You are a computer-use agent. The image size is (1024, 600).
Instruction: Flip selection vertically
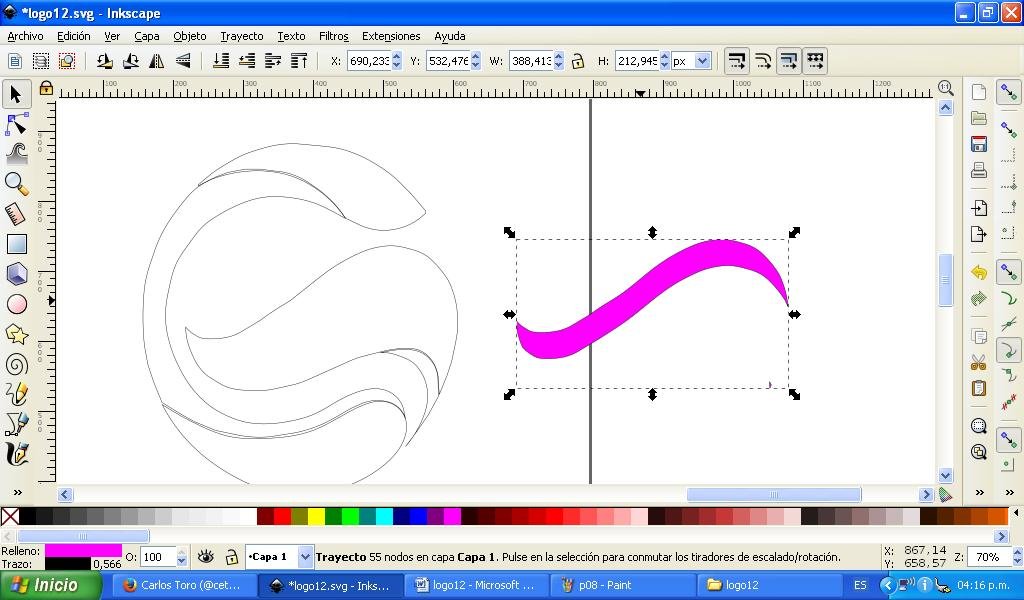coord(183,61)
